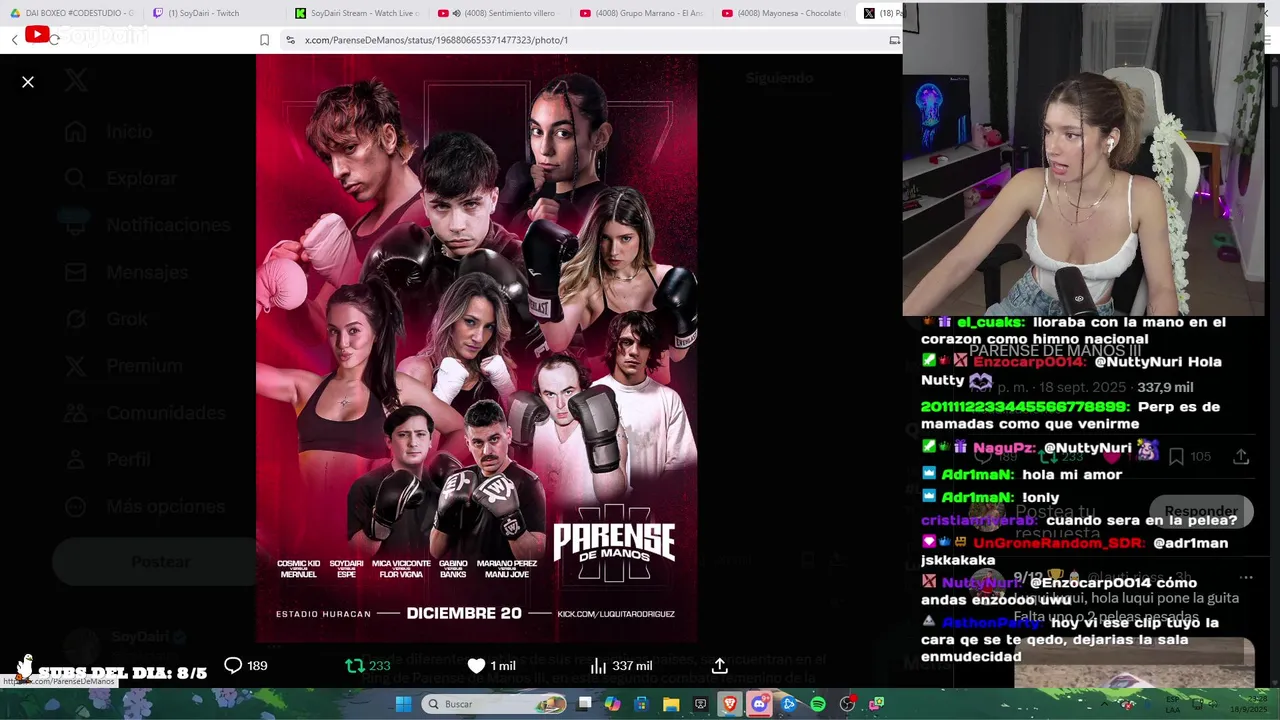Screen dimensions: 1280x720
Task: Click the bookmark icon next to the address bar
Action: (x=264, y=40)
